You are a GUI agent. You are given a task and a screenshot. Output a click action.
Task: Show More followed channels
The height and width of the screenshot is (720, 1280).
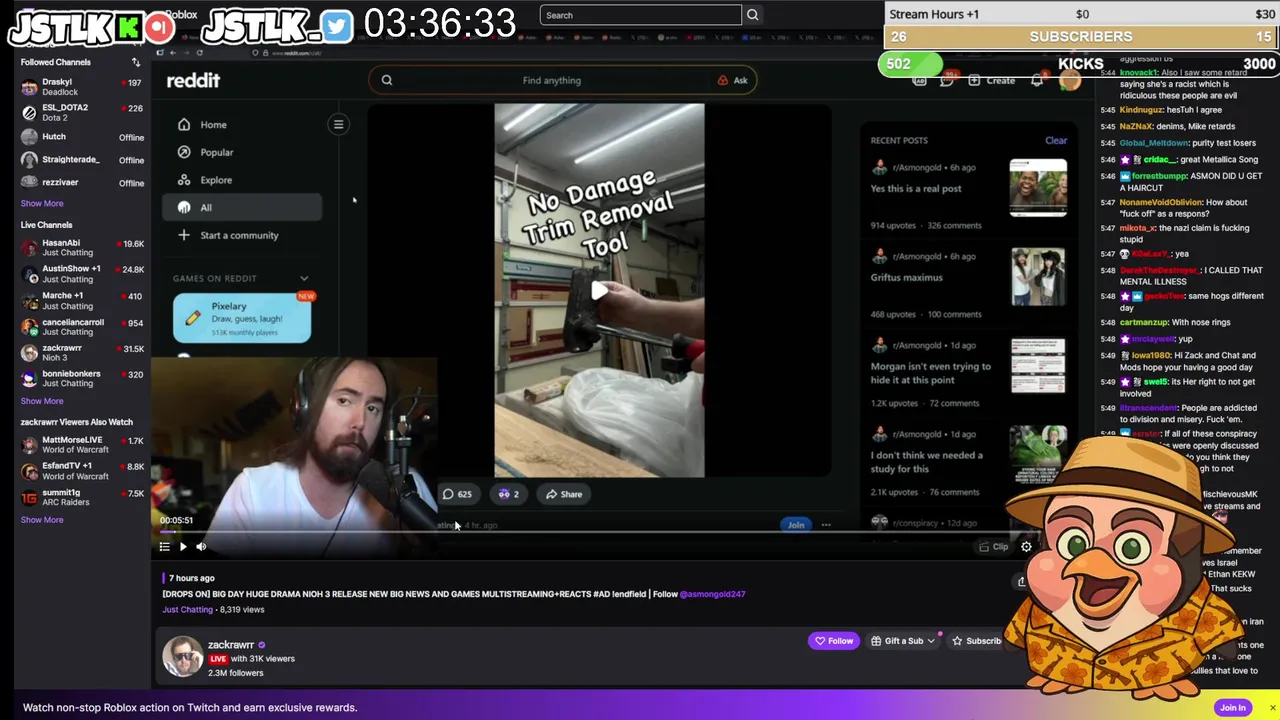(42, 203)
